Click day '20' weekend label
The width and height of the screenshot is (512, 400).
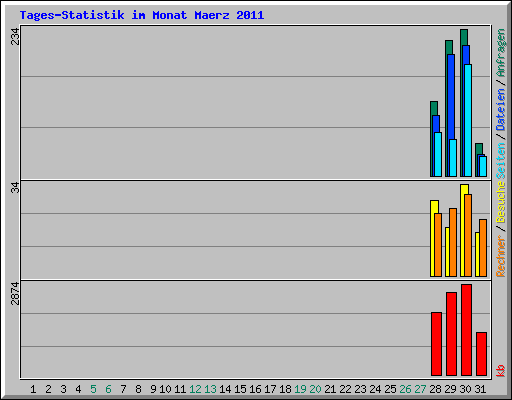(315, 389)
